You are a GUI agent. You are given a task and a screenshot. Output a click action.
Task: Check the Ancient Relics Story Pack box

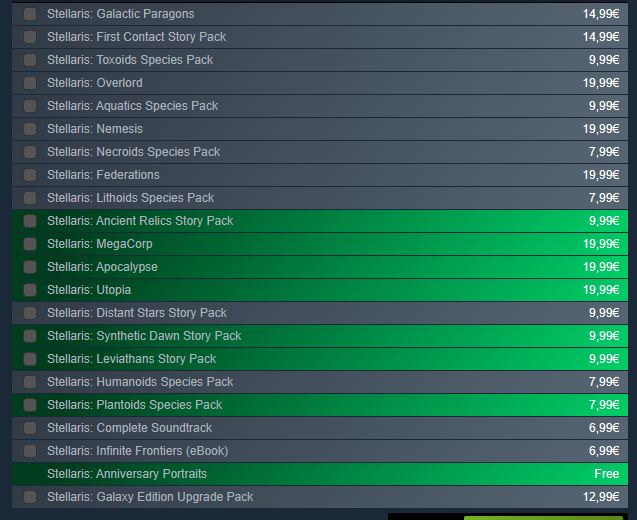tap(30, 221)
